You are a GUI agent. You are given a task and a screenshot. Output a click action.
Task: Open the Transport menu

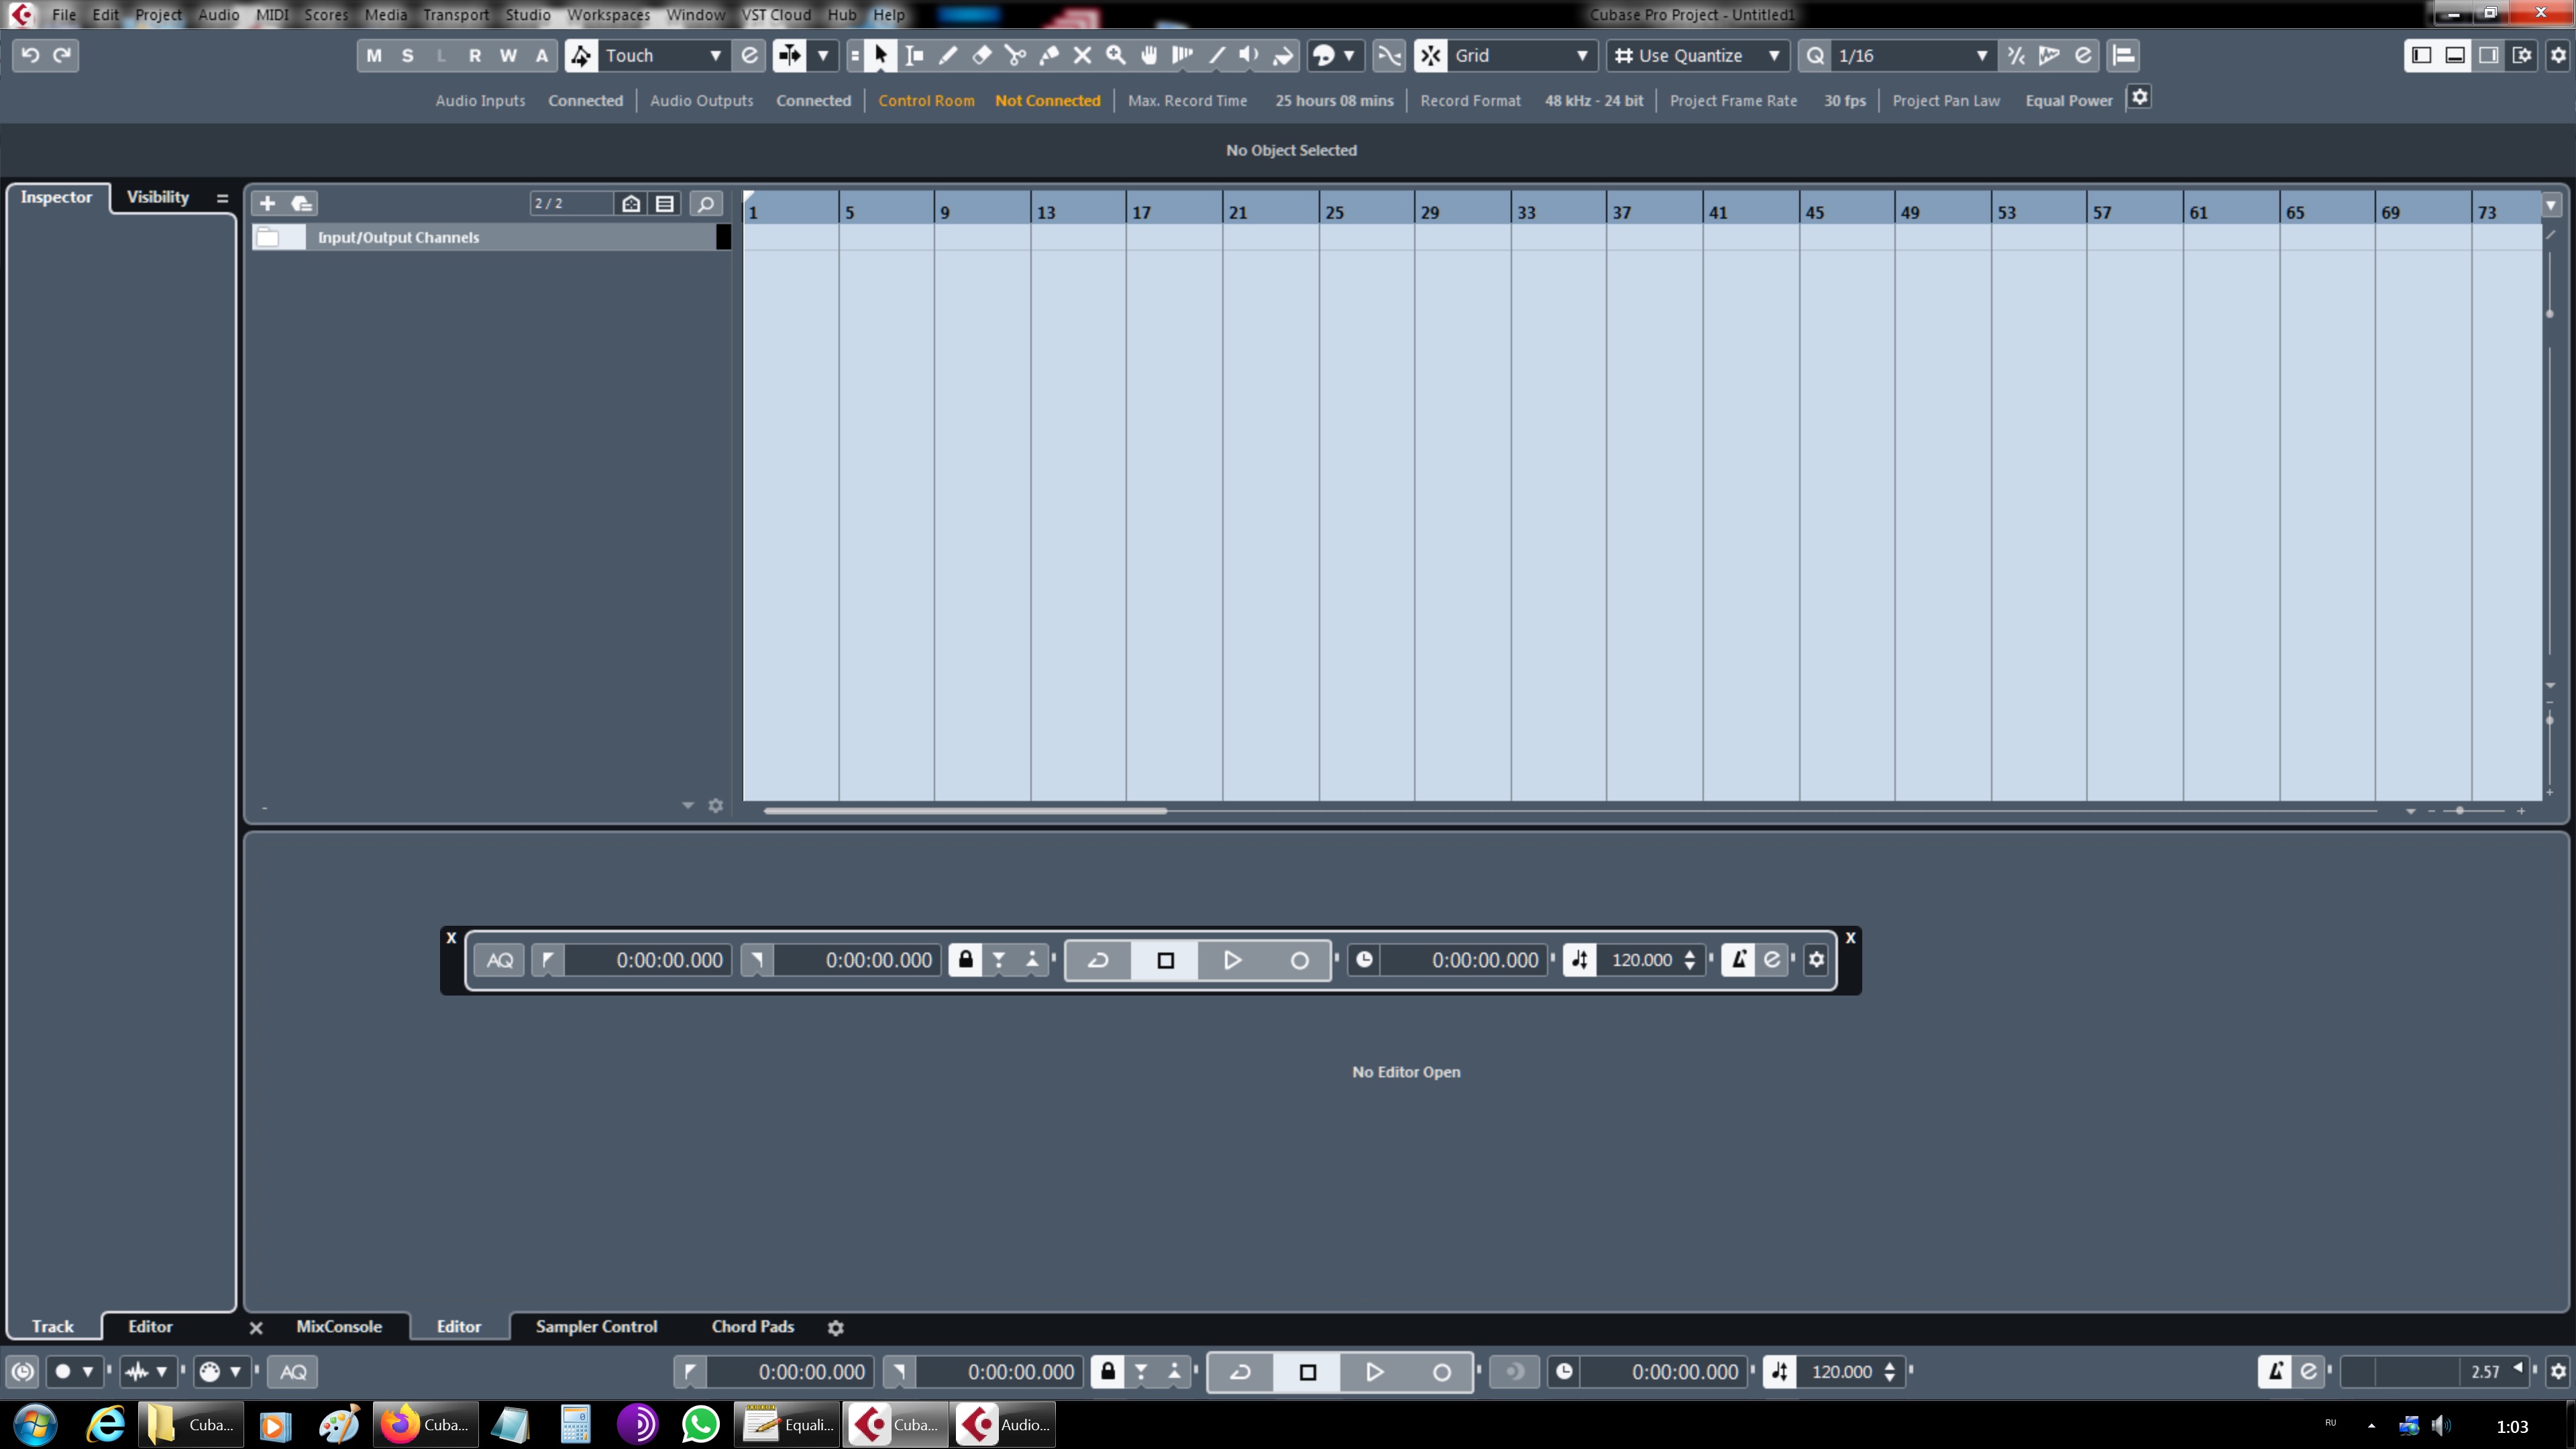(455, 15)
